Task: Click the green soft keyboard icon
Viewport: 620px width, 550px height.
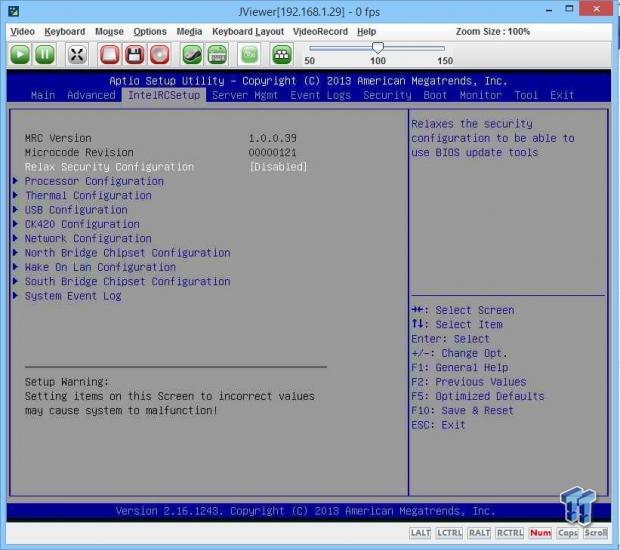Action: 217,54
